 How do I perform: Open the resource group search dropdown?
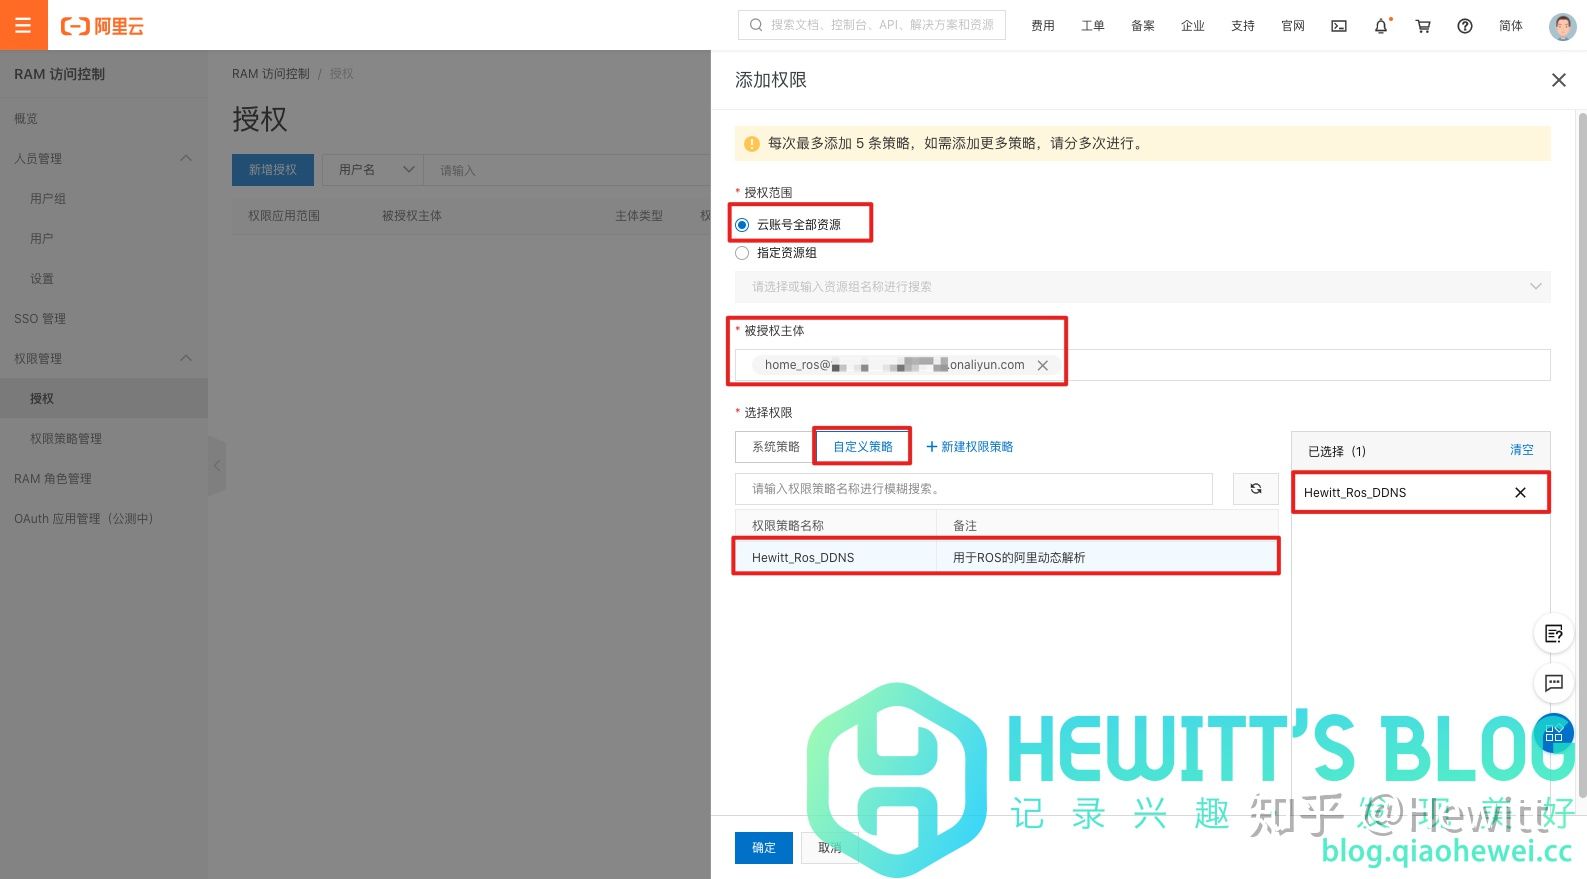point(1142,287)
